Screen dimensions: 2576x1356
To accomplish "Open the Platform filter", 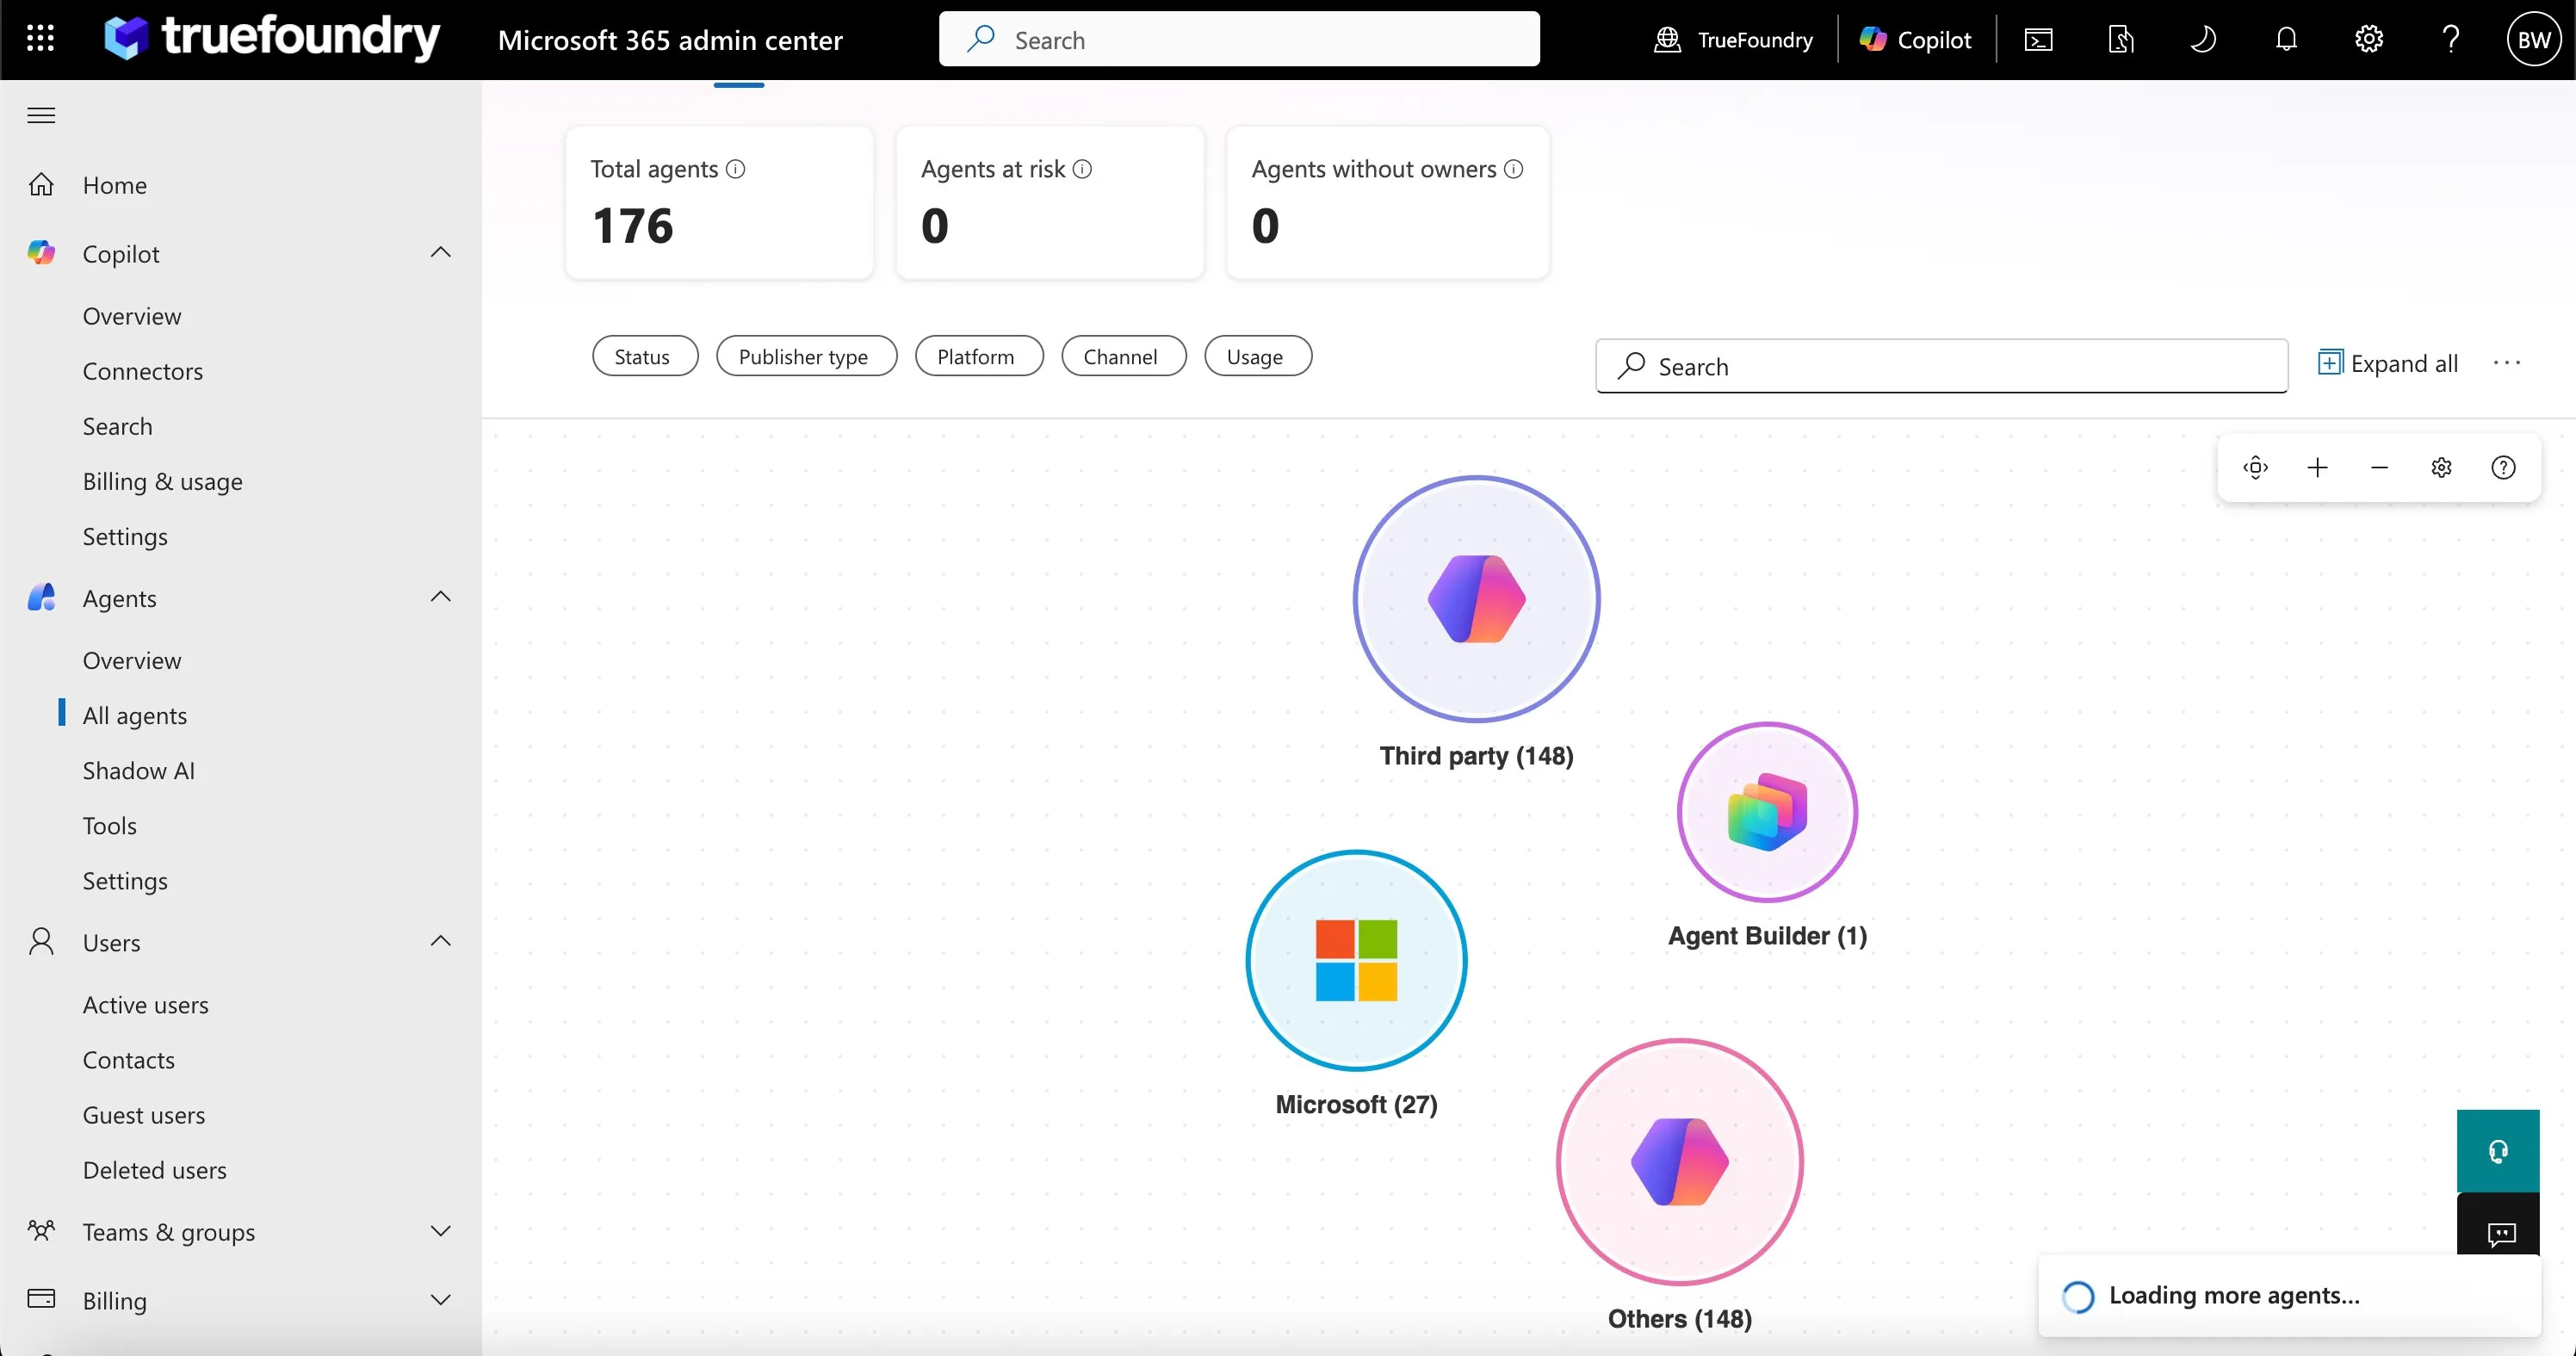I will (979, 356).
